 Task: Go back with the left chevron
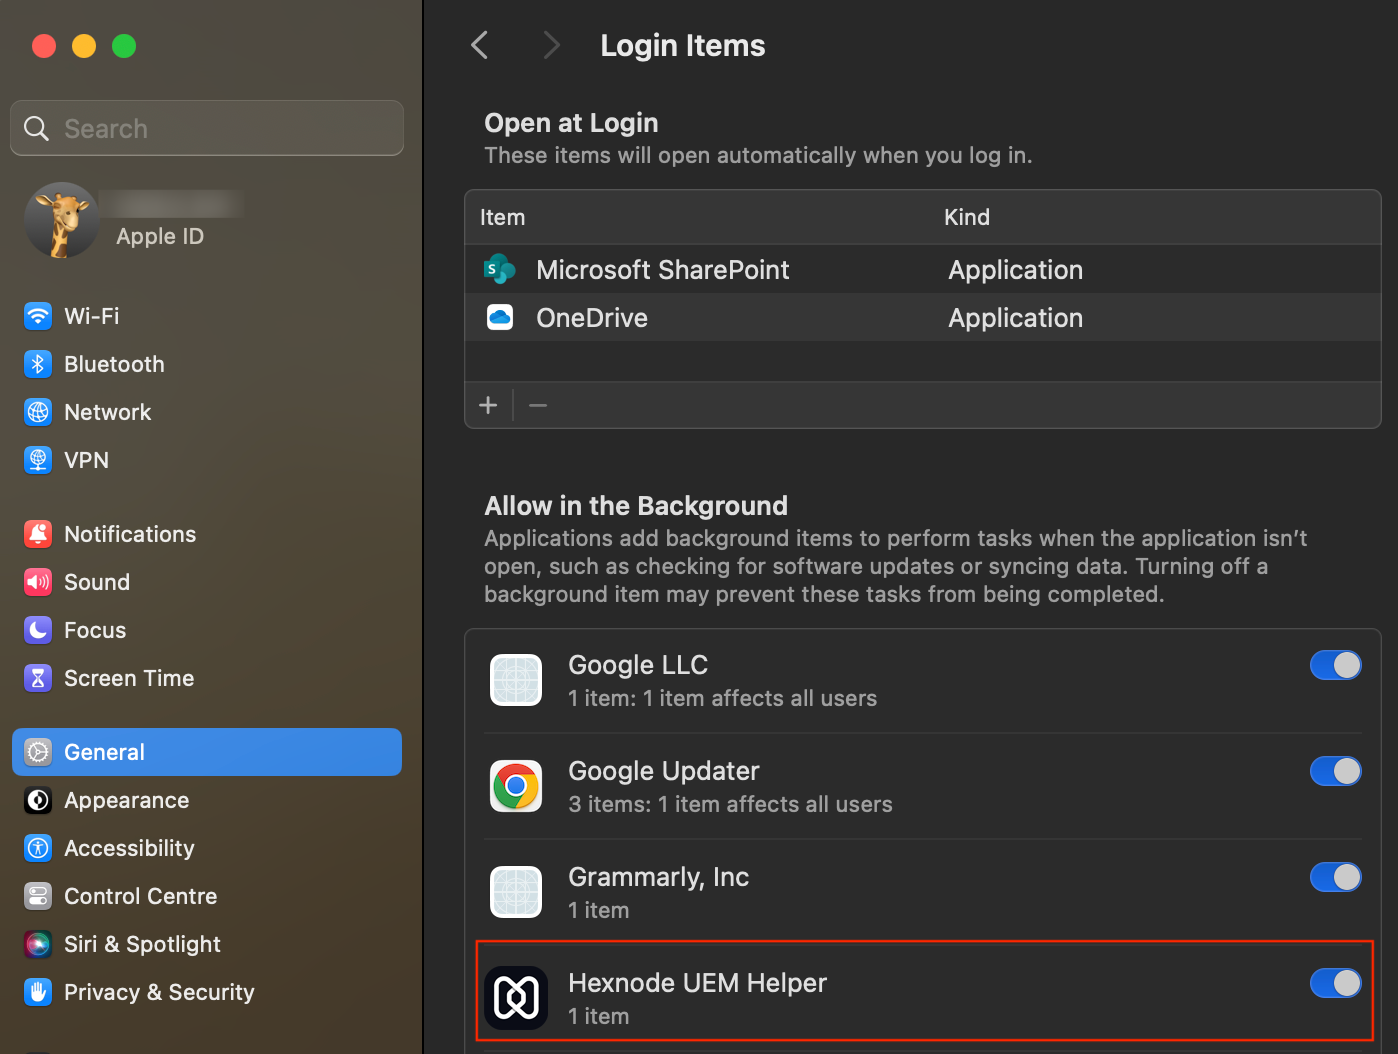pyautogui.click(x=480, y=45)
